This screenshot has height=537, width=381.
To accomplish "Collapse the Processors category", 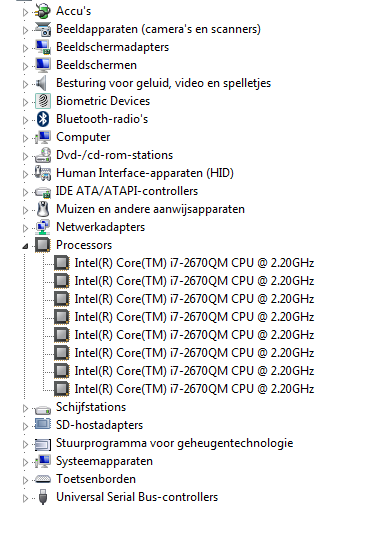I will tap(25, 246).
